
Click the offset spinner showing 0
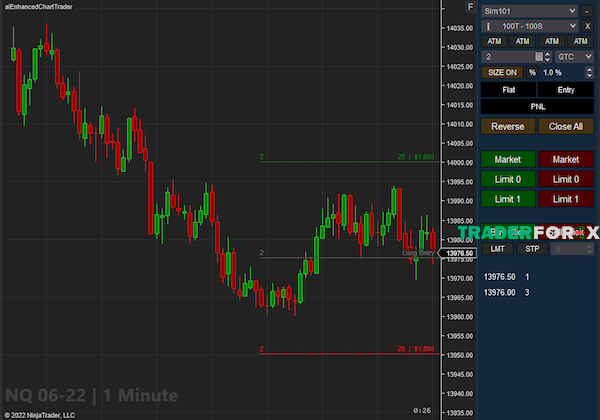tap(572, 249)
